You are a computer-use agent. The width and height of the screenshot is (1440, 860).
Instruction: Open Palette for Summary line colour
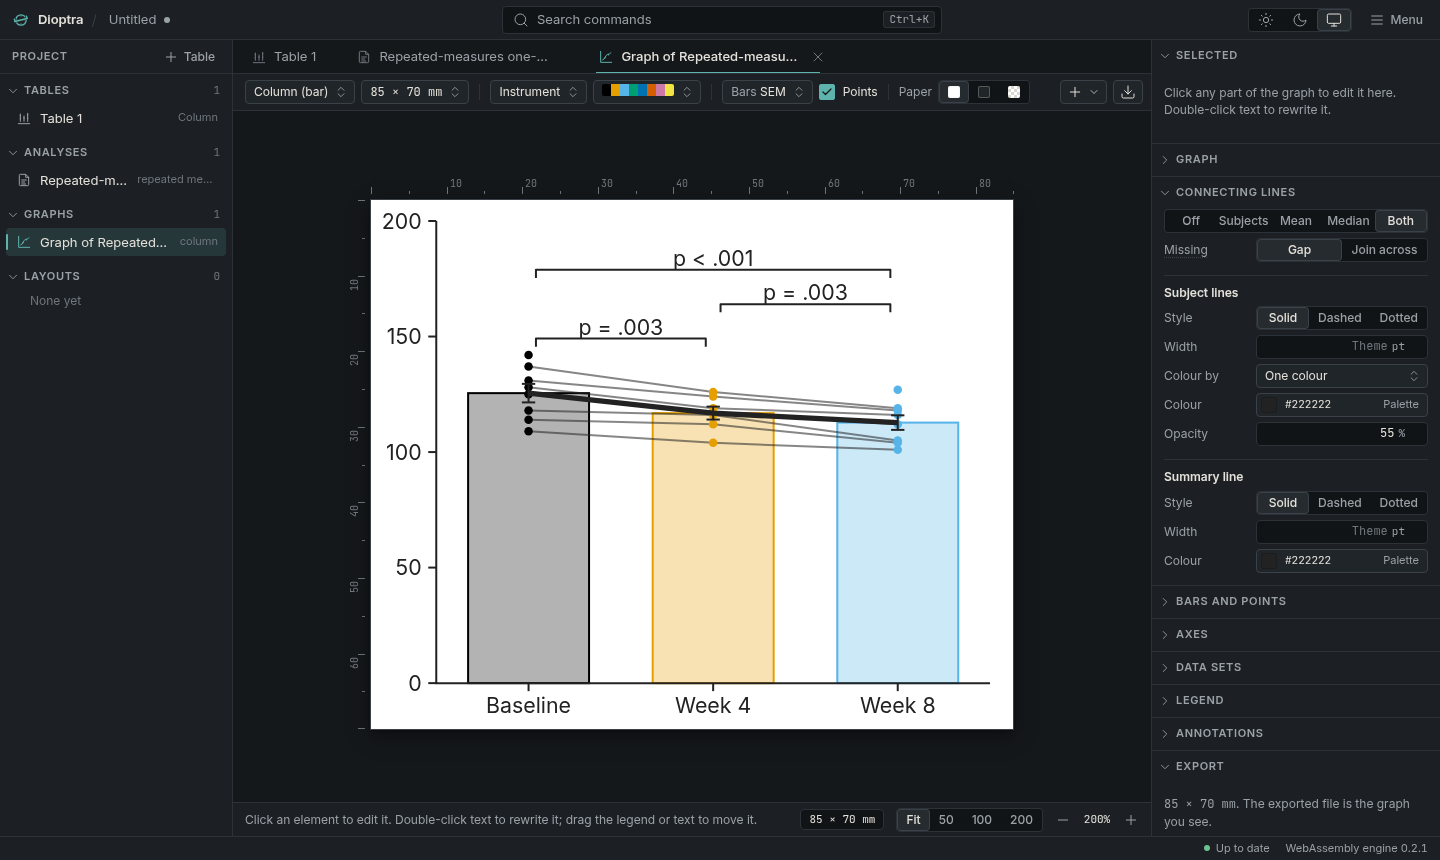pos(1400,561)
